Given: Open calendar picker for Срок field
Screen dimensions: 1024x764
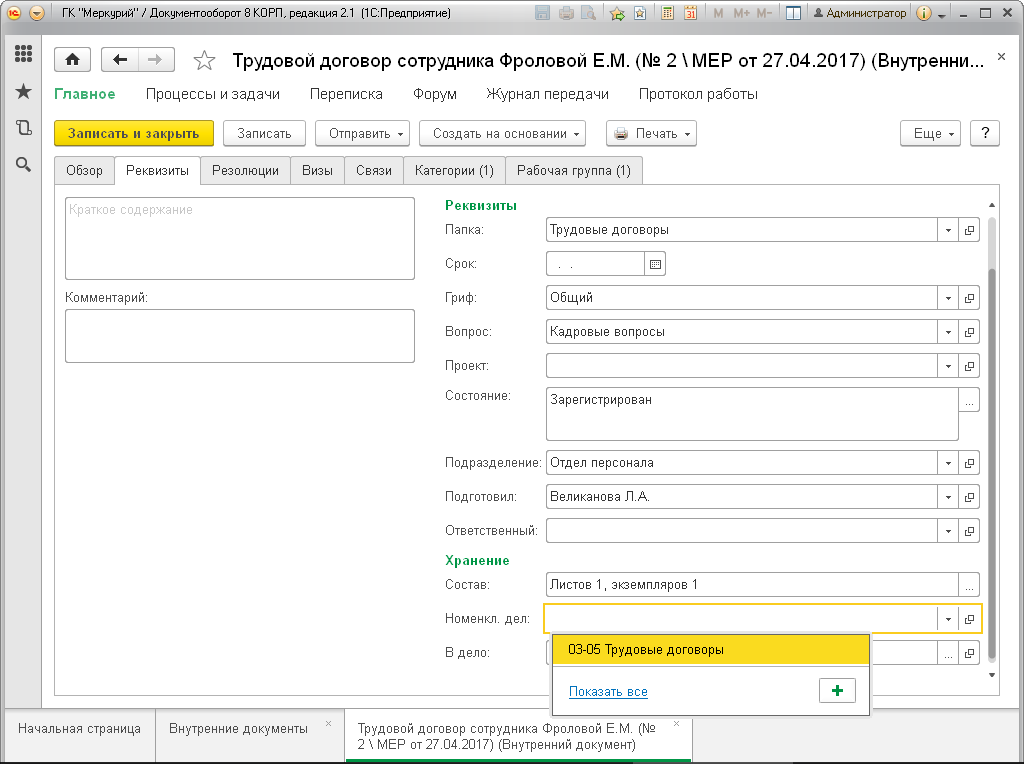Looking at the screenshot, I should (655, 264).
